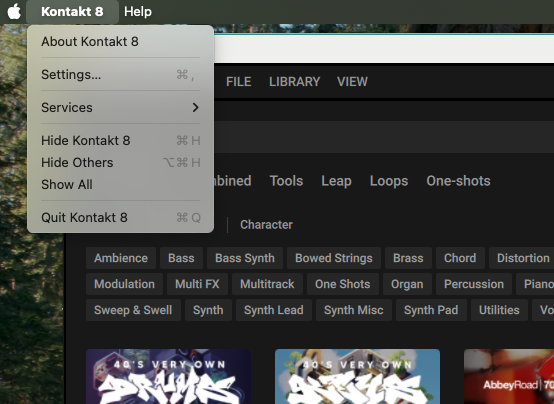Click the Piano tag
The width and height of the screenshot is (554, 404).
(x=535, y=284)
